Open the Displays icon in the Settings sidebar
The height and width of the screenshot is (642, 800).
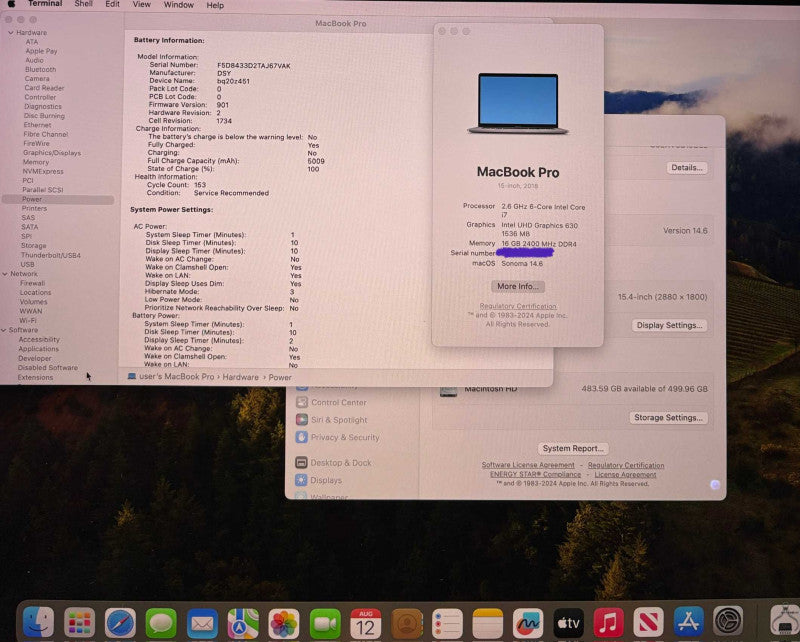301,480
